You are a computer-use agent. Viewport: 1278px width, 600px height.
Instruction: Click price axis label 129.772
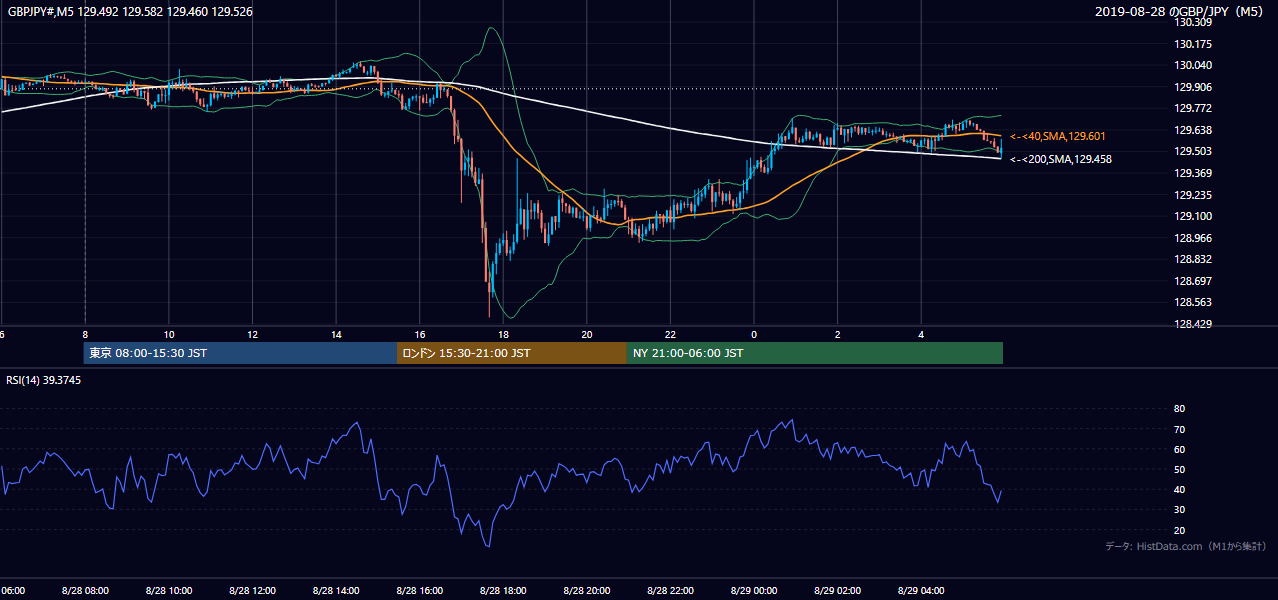click(1195, 108)
